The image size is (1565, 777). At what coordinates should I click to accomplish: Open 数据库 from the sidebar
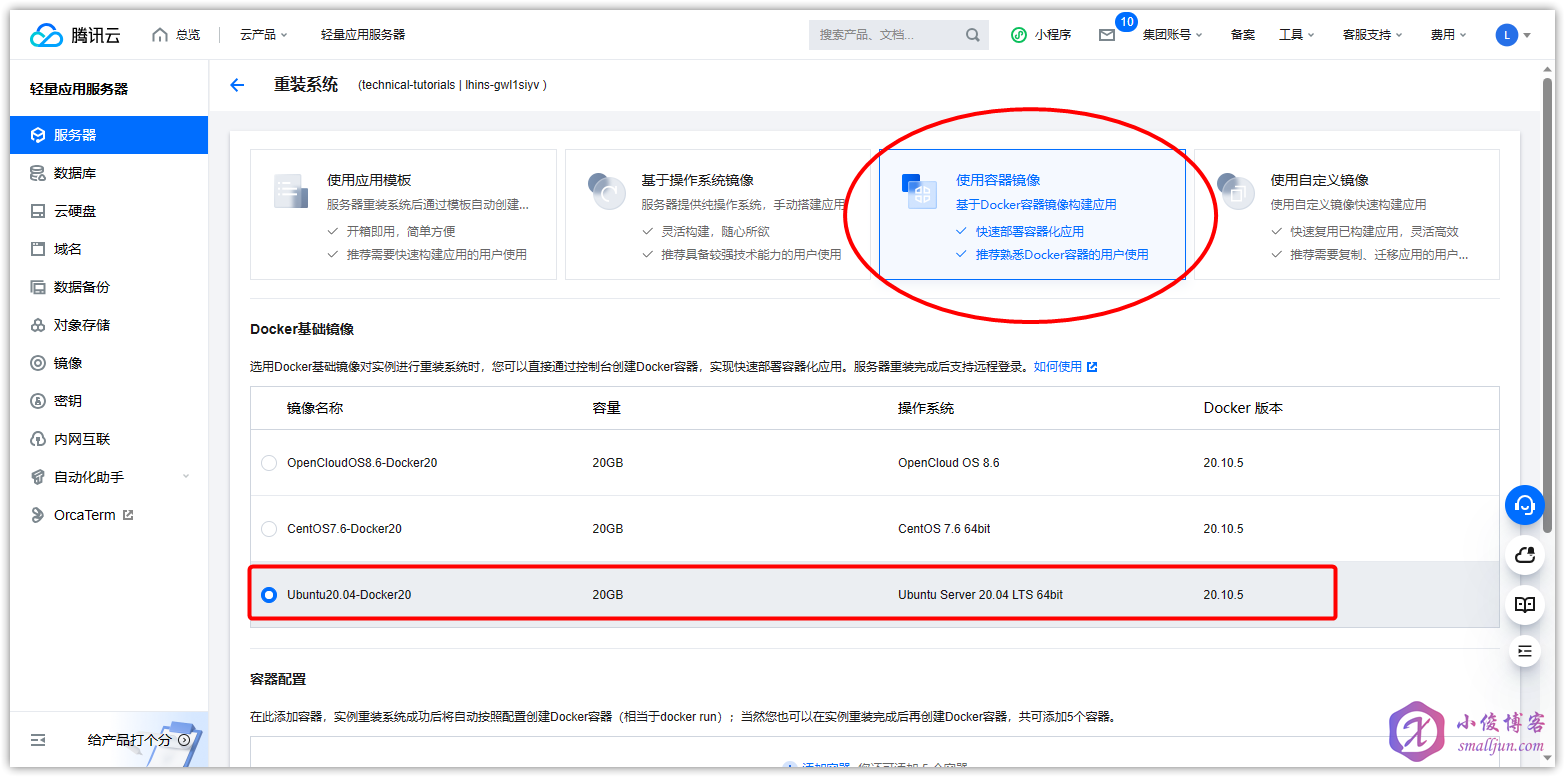pos(109,173)
